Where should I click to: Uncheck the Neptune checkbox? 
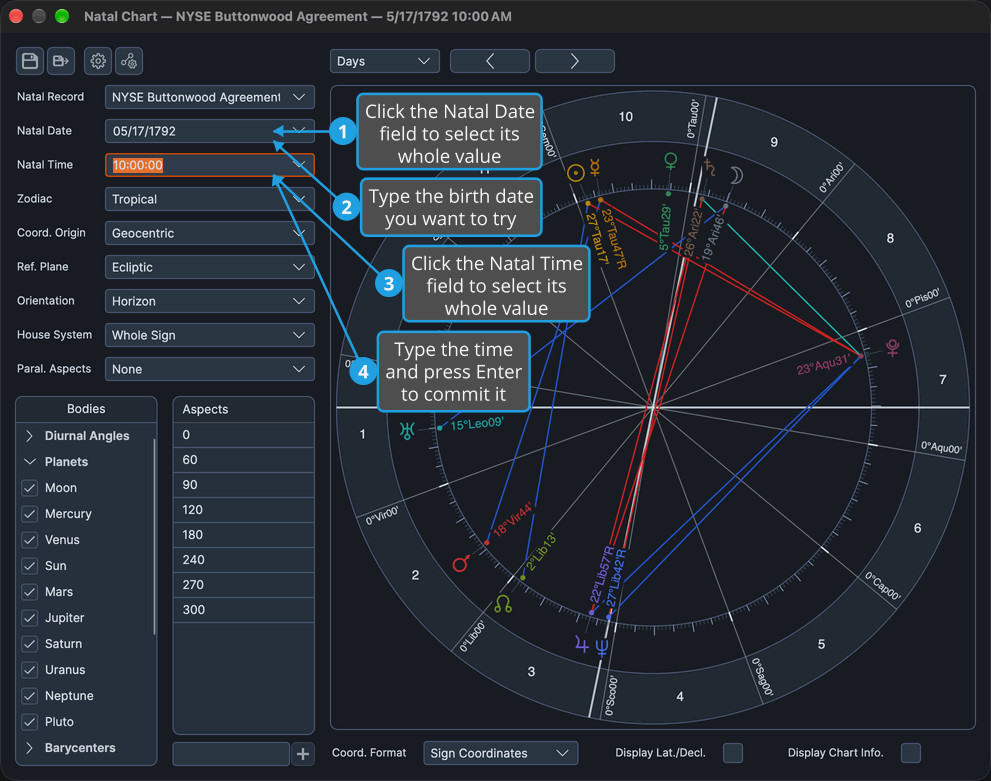[x=30, y=695]
